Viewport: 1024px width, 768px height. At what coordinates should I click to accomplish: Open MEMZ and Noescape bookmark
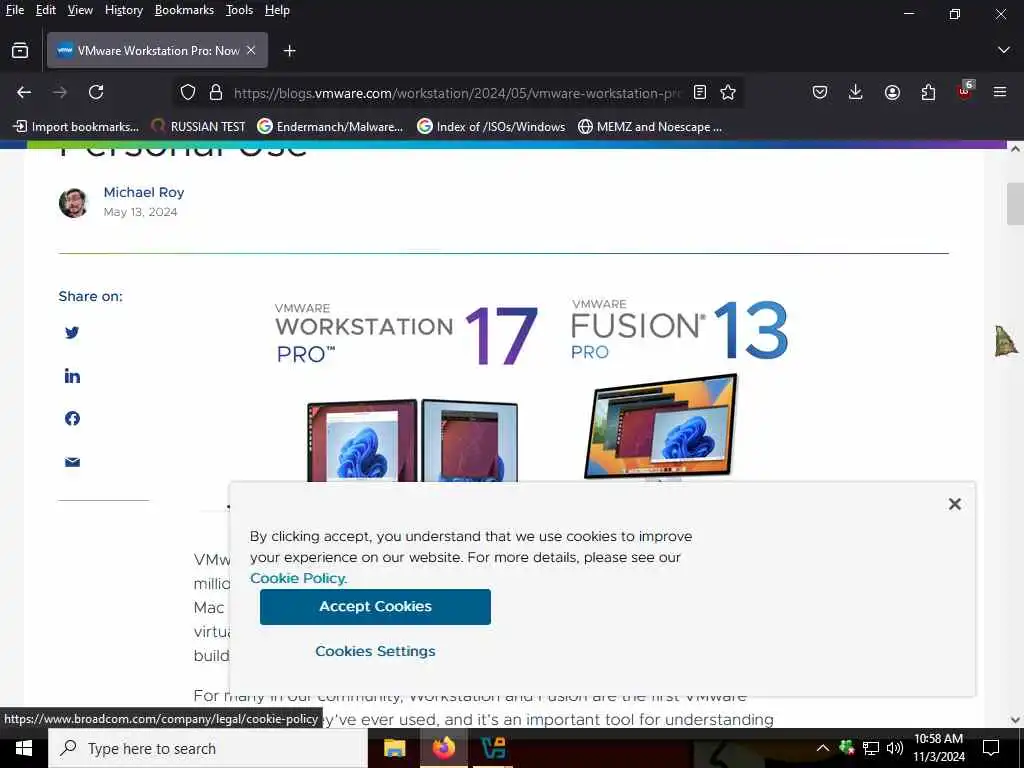pyautogui.click(x=650, y=127)
